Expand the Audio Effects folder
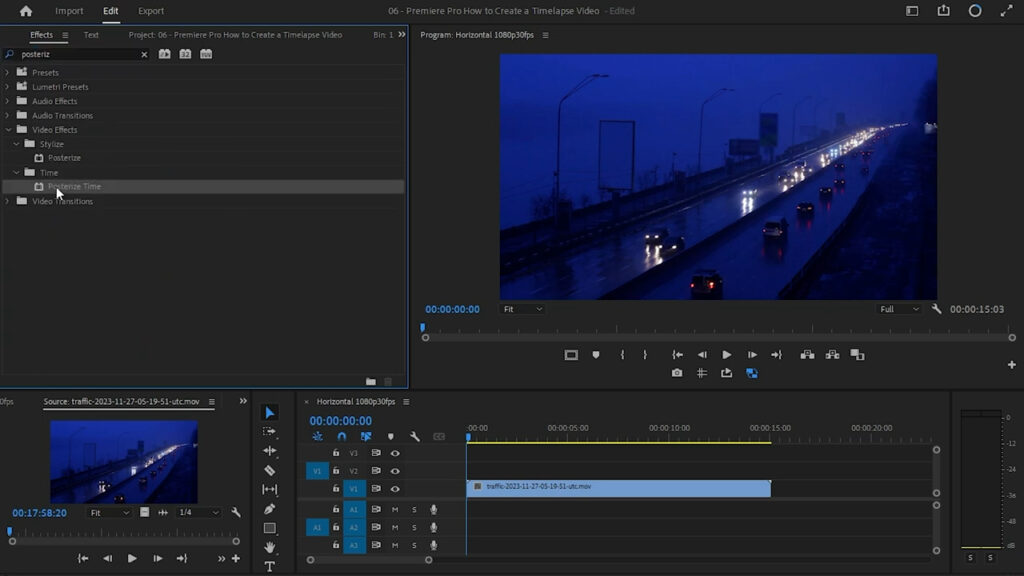Viewport: 1024px width, 576px height. click(x=7, y=101)
